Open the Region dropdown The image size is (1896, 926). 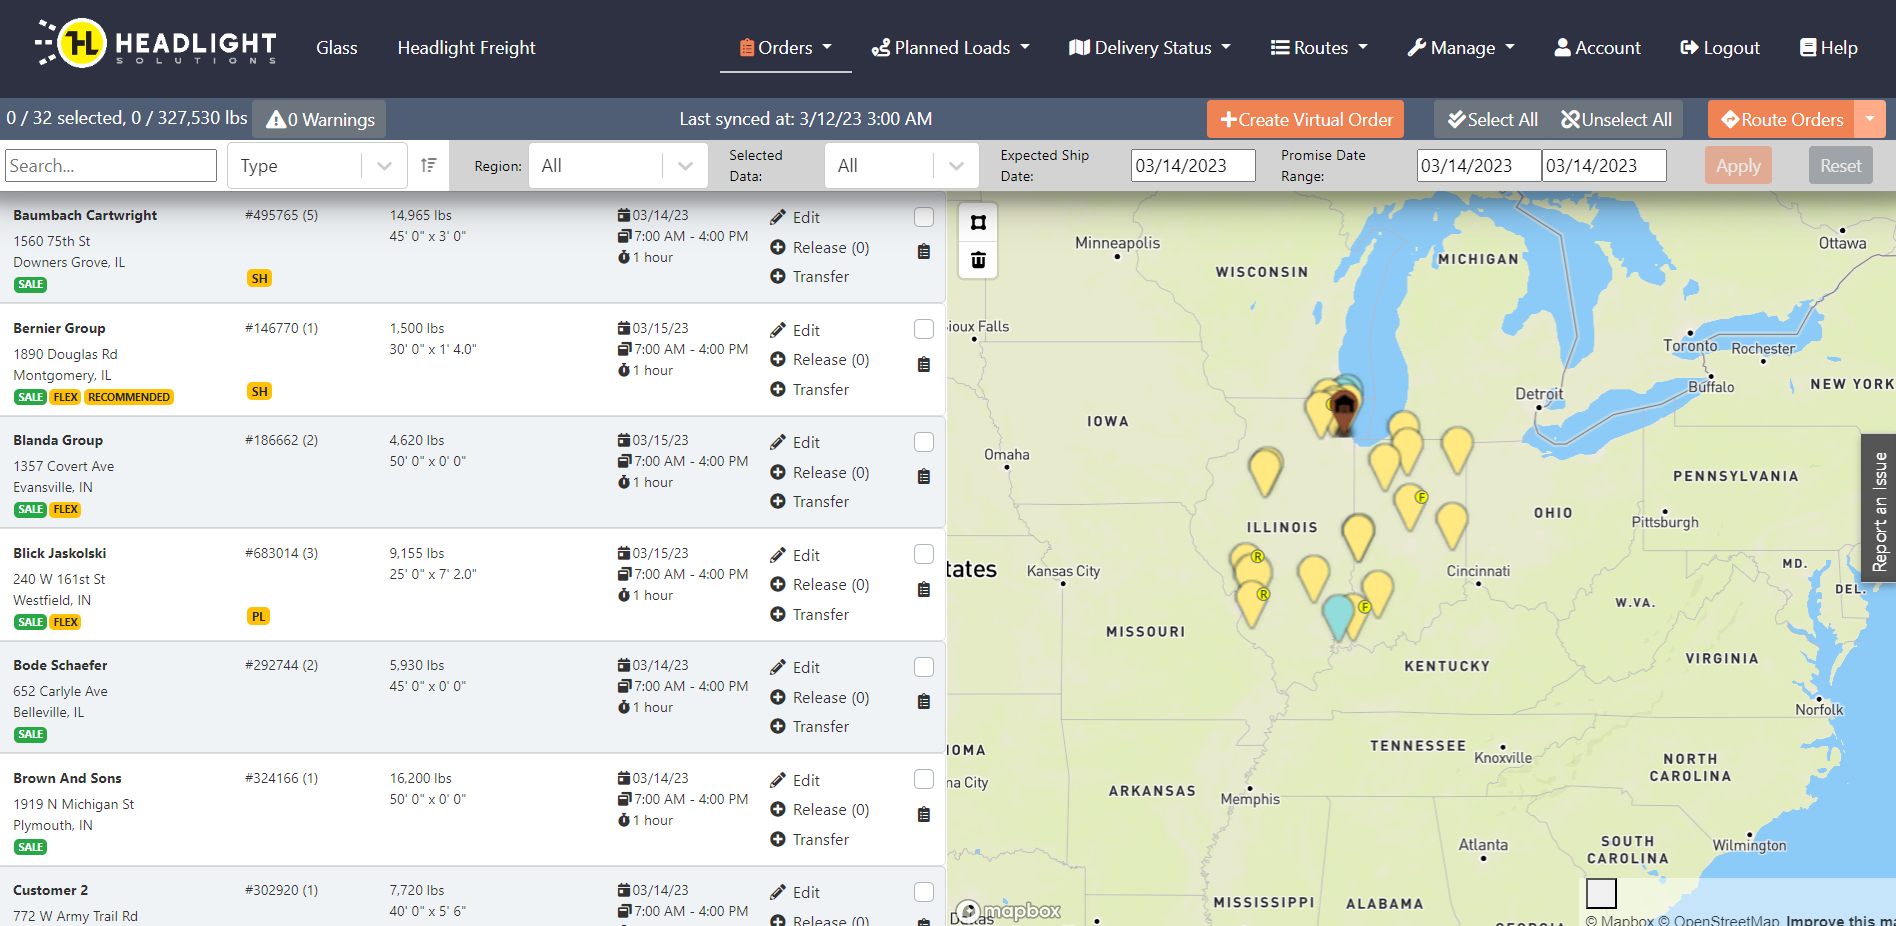click(618, 166)
